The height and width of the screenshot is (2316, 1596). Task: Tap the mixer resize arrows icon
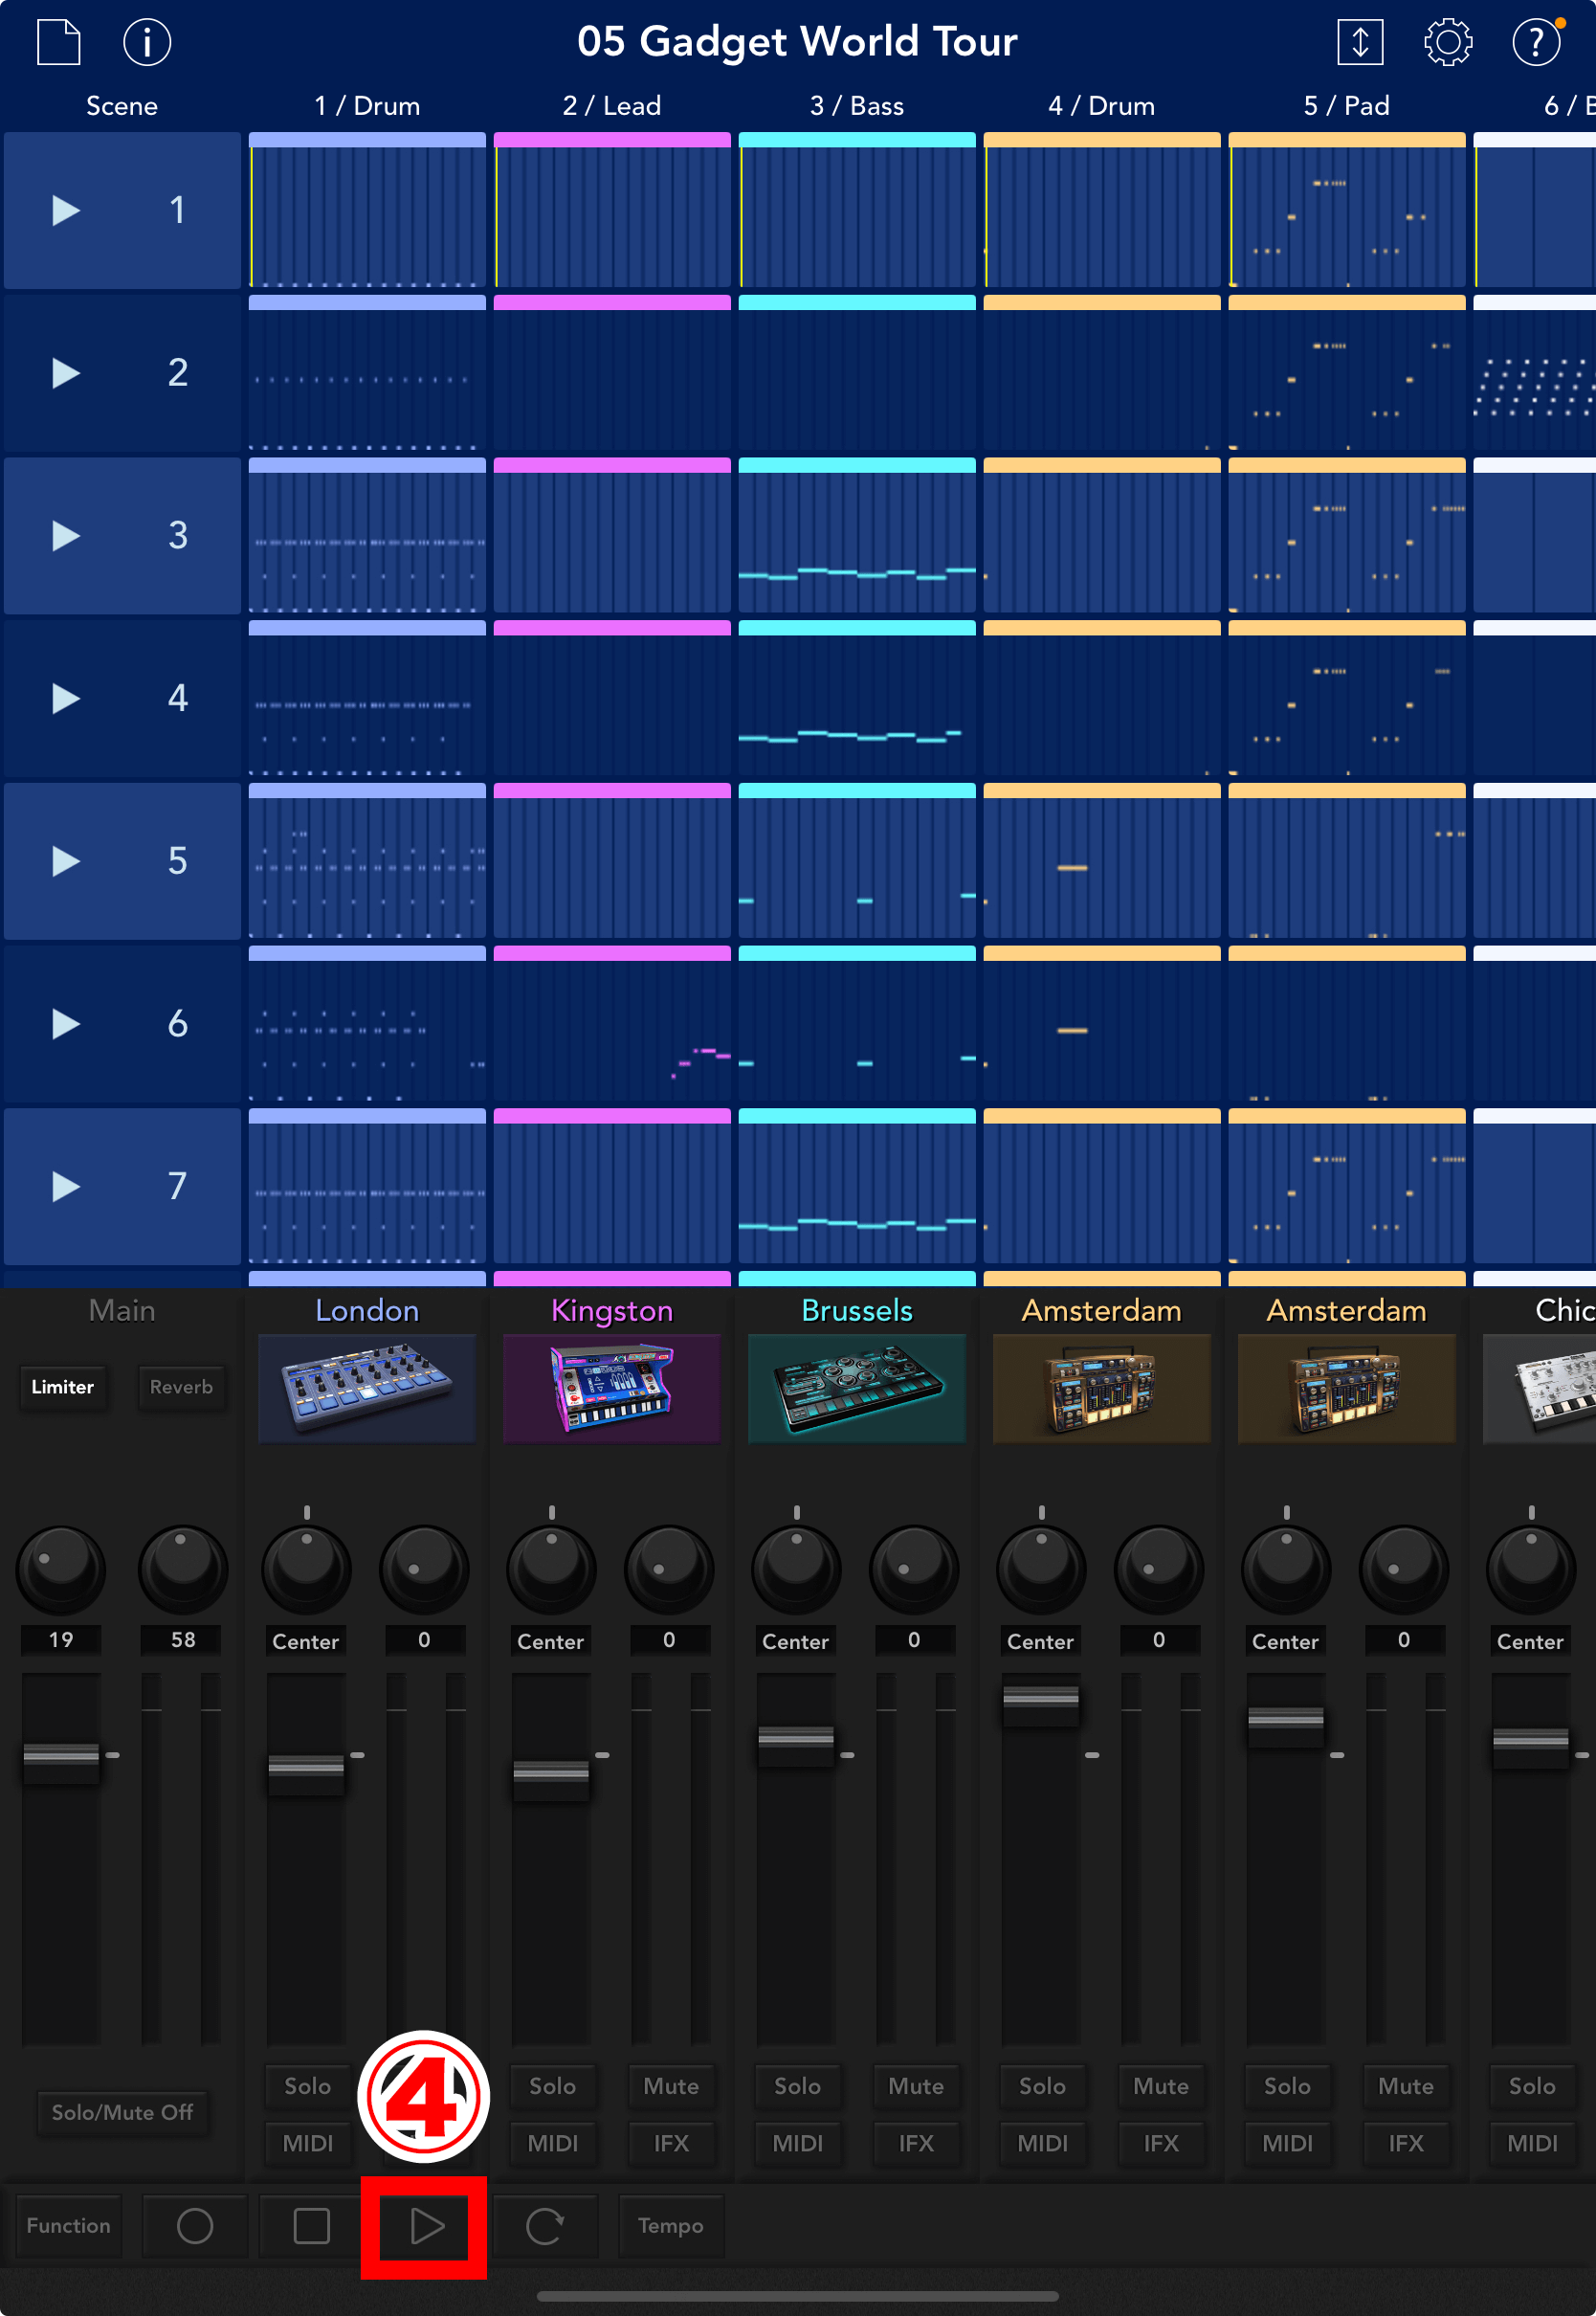(x=1360, y=42)
